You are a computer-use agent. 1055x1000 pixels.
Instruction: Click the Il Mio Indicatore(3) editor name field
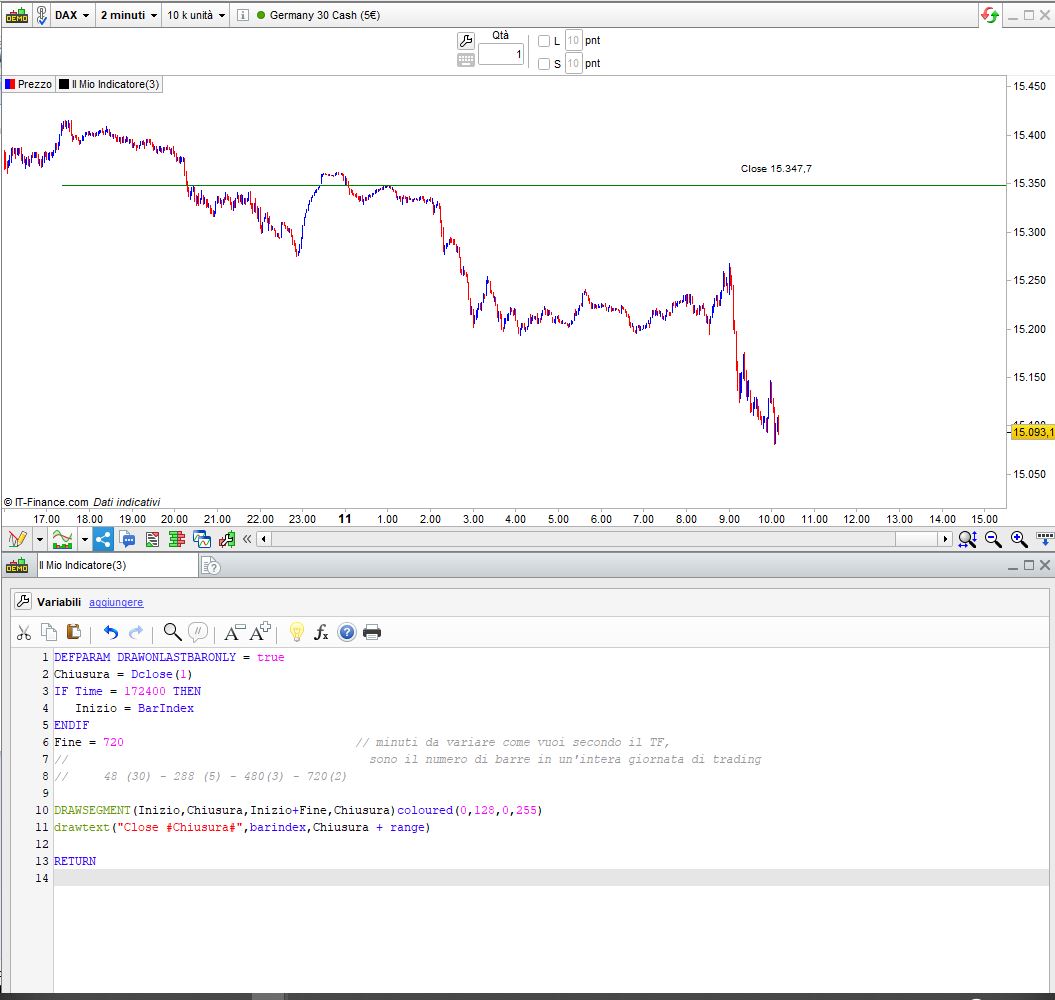[x=117, y=565]
